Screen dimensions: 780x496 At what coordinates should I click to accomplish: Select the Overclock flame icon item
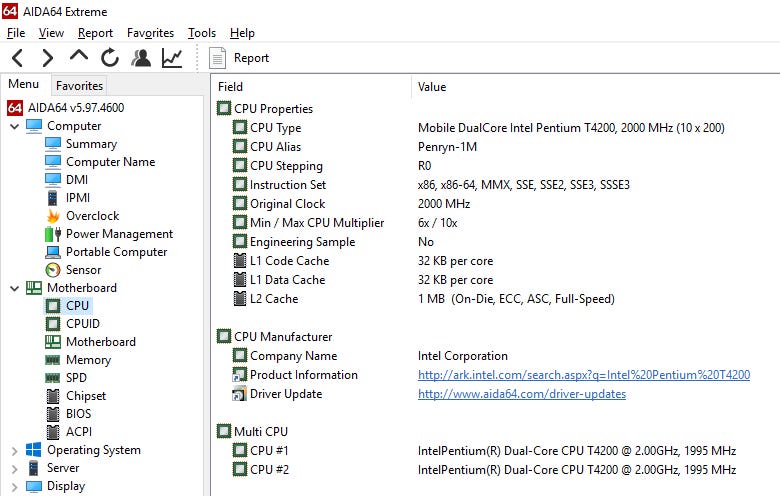coord(92,216)
